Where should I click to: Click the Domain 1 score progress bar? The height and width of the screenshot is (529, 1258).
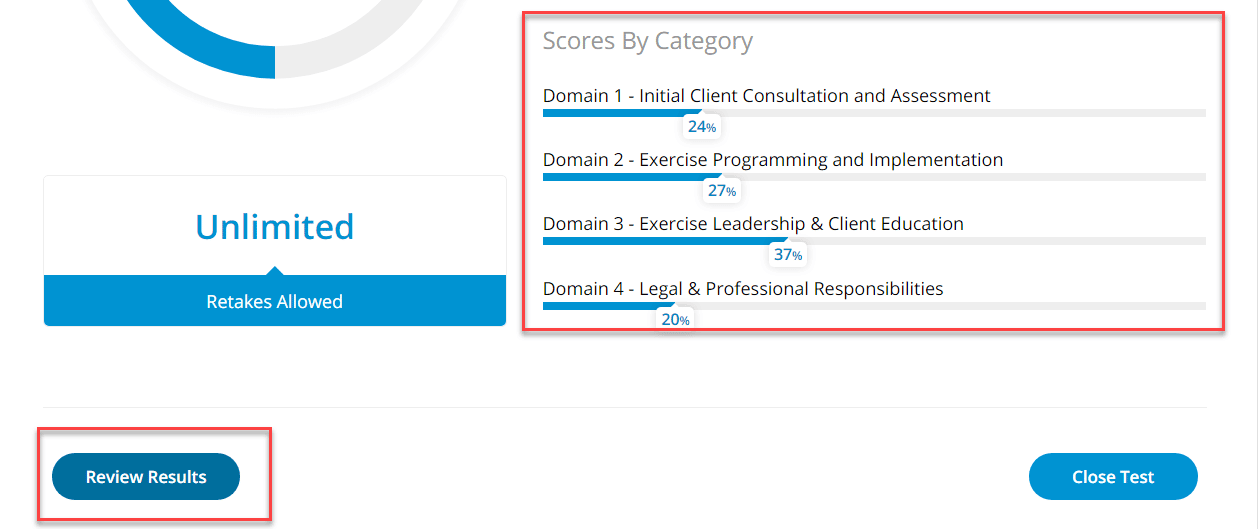click(x=873, y=113)
